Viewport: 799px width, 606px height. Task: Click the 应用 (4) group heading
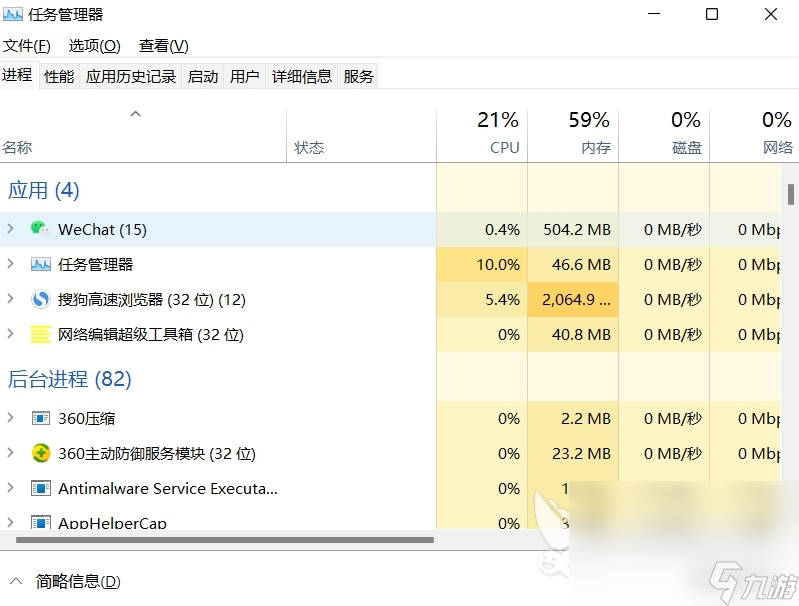43,190
